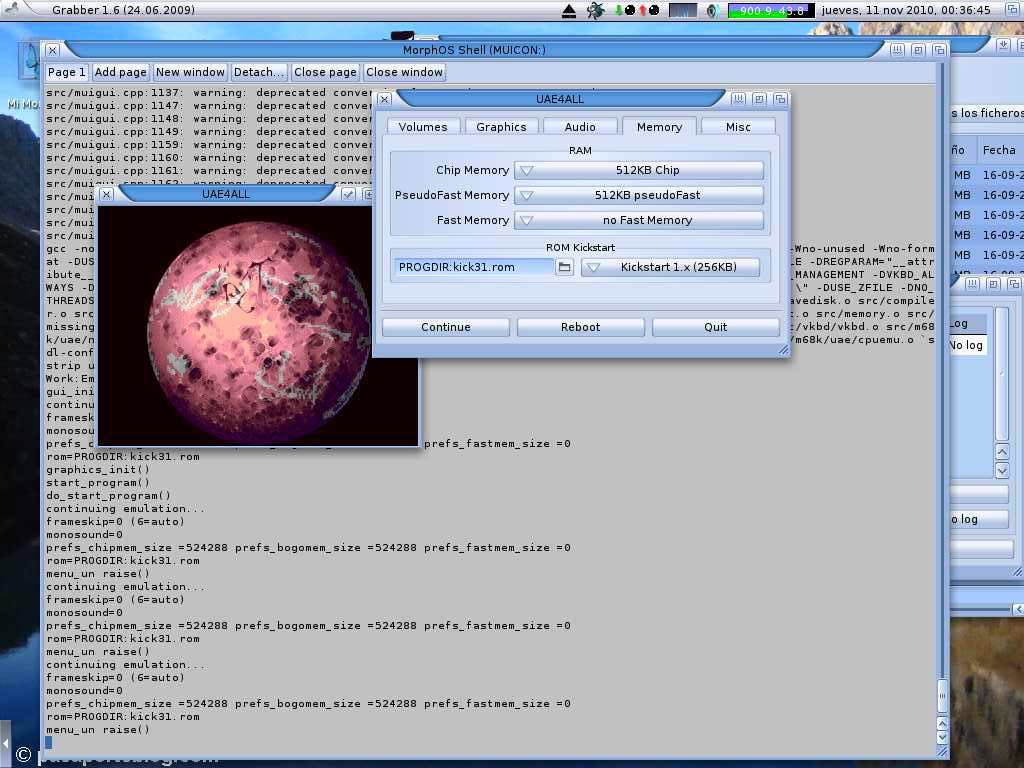Image resolution: width=1024 pixels, height=768 pixels.
Task: Click the ROM path field PROGDIR:kick31.rom
Action: (473, 267)
